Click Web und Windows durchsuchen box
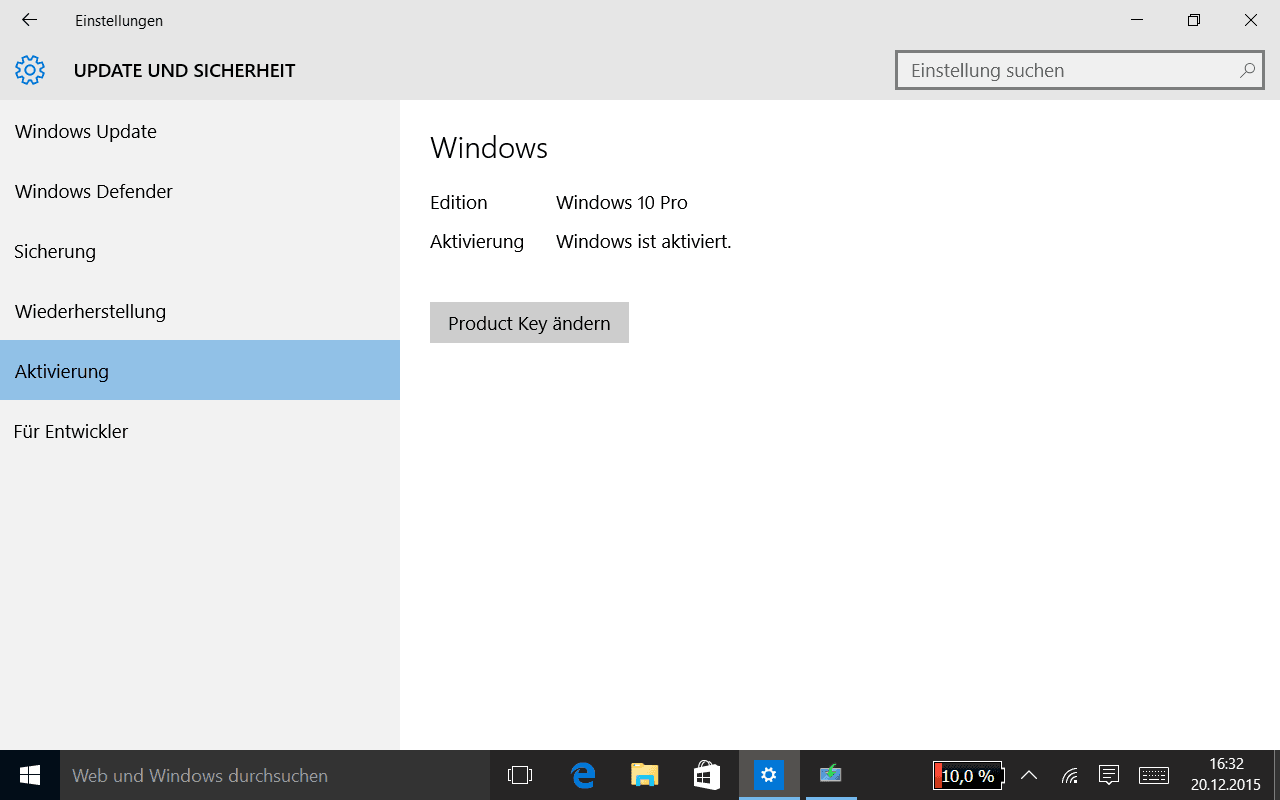Image resolution: width=1280 pixels, height=800 pixels. [x=275, y=775]
